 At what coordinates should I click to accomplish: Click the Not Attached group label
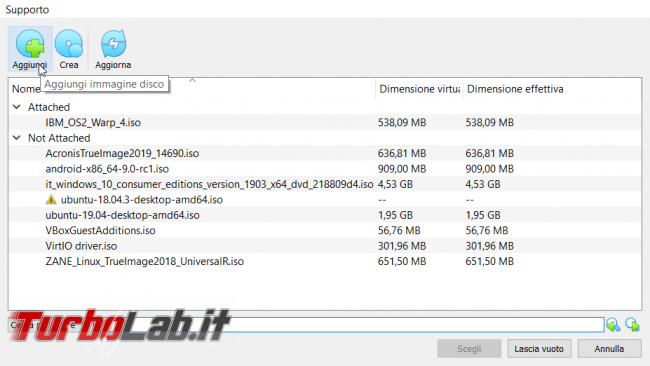(x=59, y=138)
